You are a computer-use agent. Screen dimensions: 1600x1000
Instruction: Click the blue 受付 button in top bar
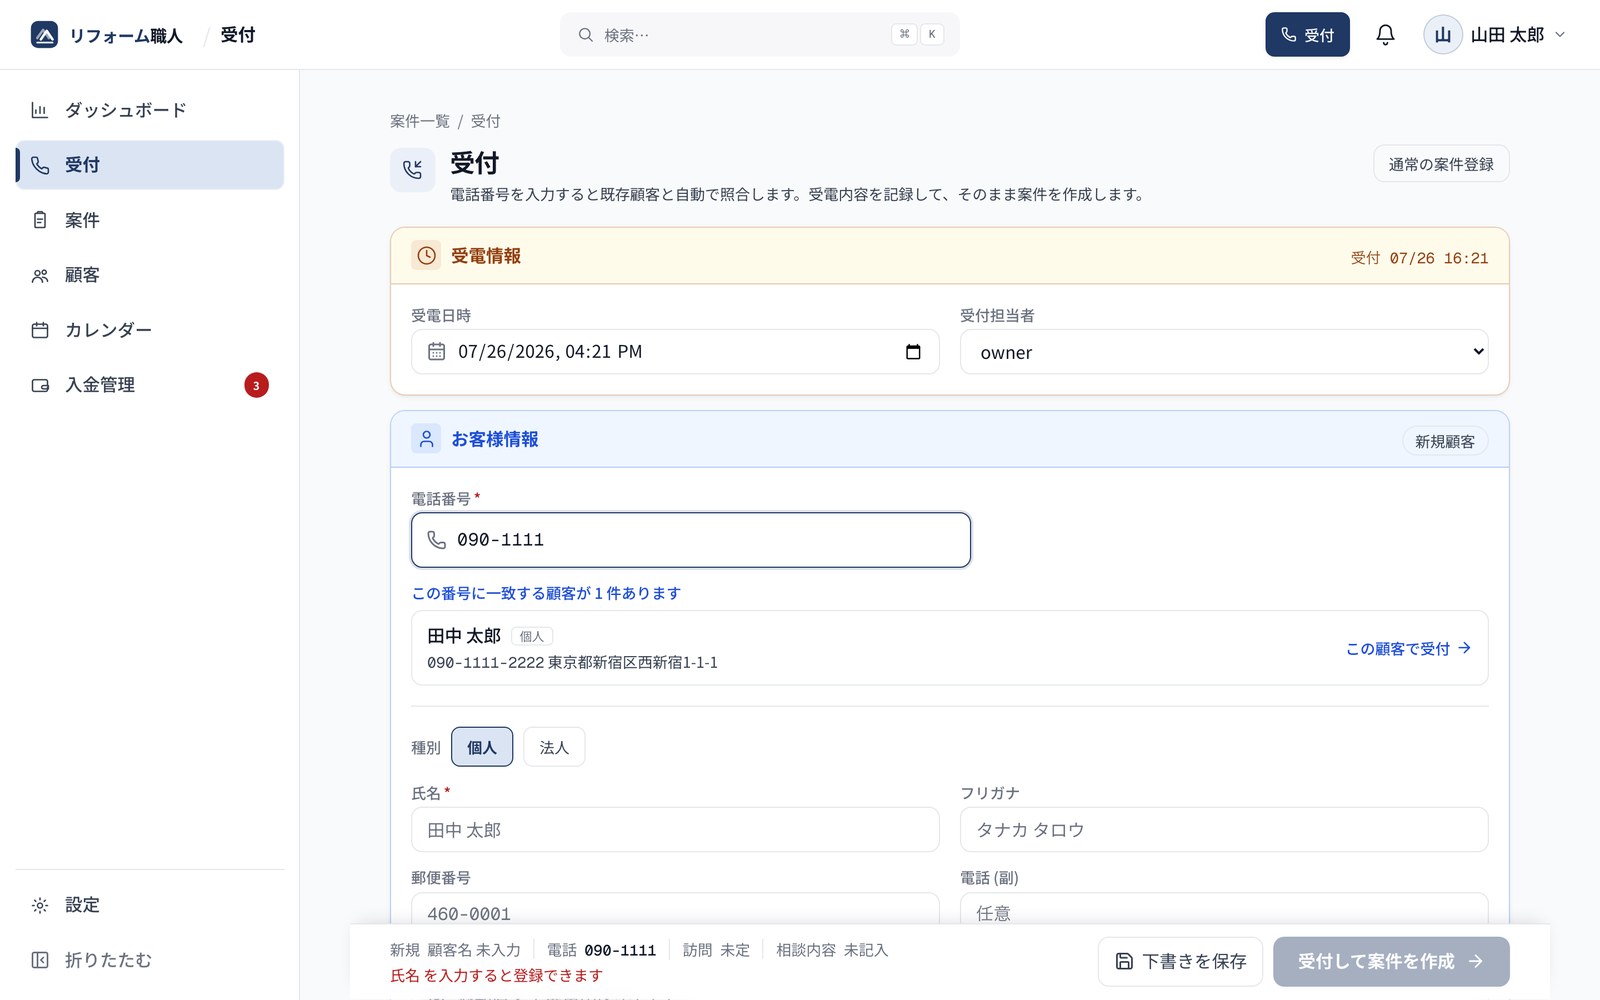coord(1307,35)
